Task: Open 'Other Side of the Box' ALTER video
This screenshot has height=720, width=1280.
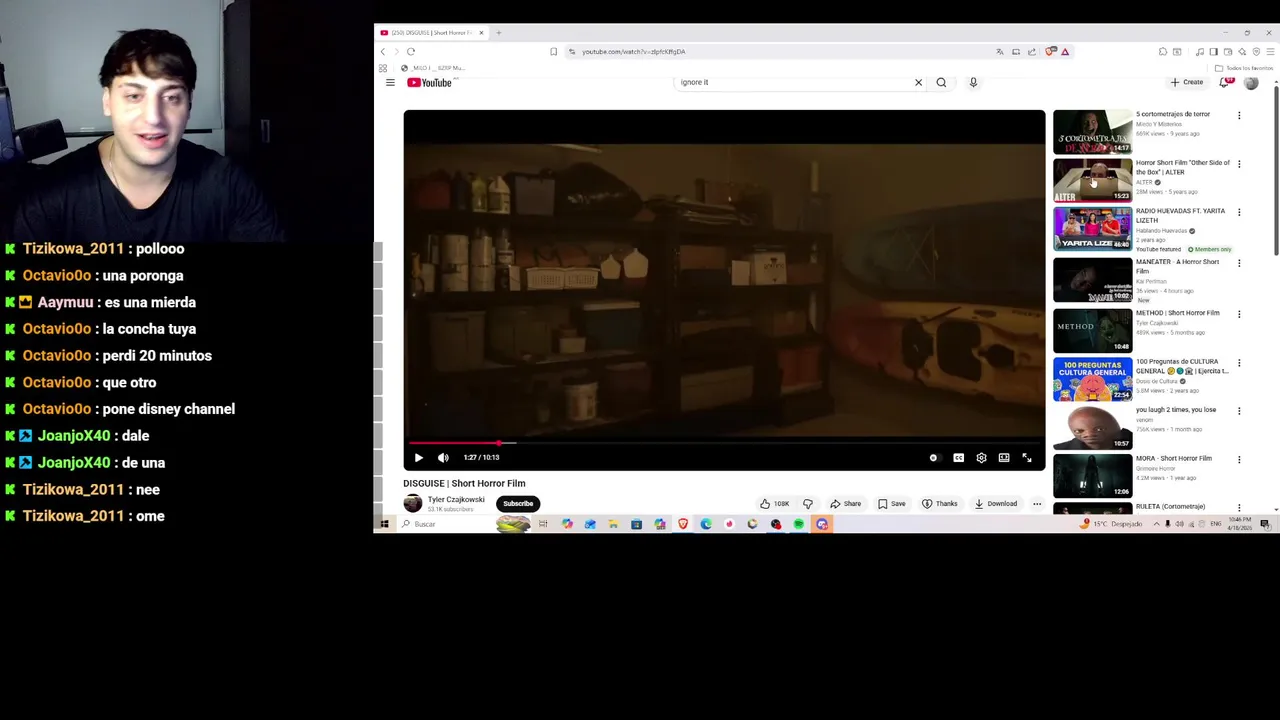Action: click(x=1092, y=180)
